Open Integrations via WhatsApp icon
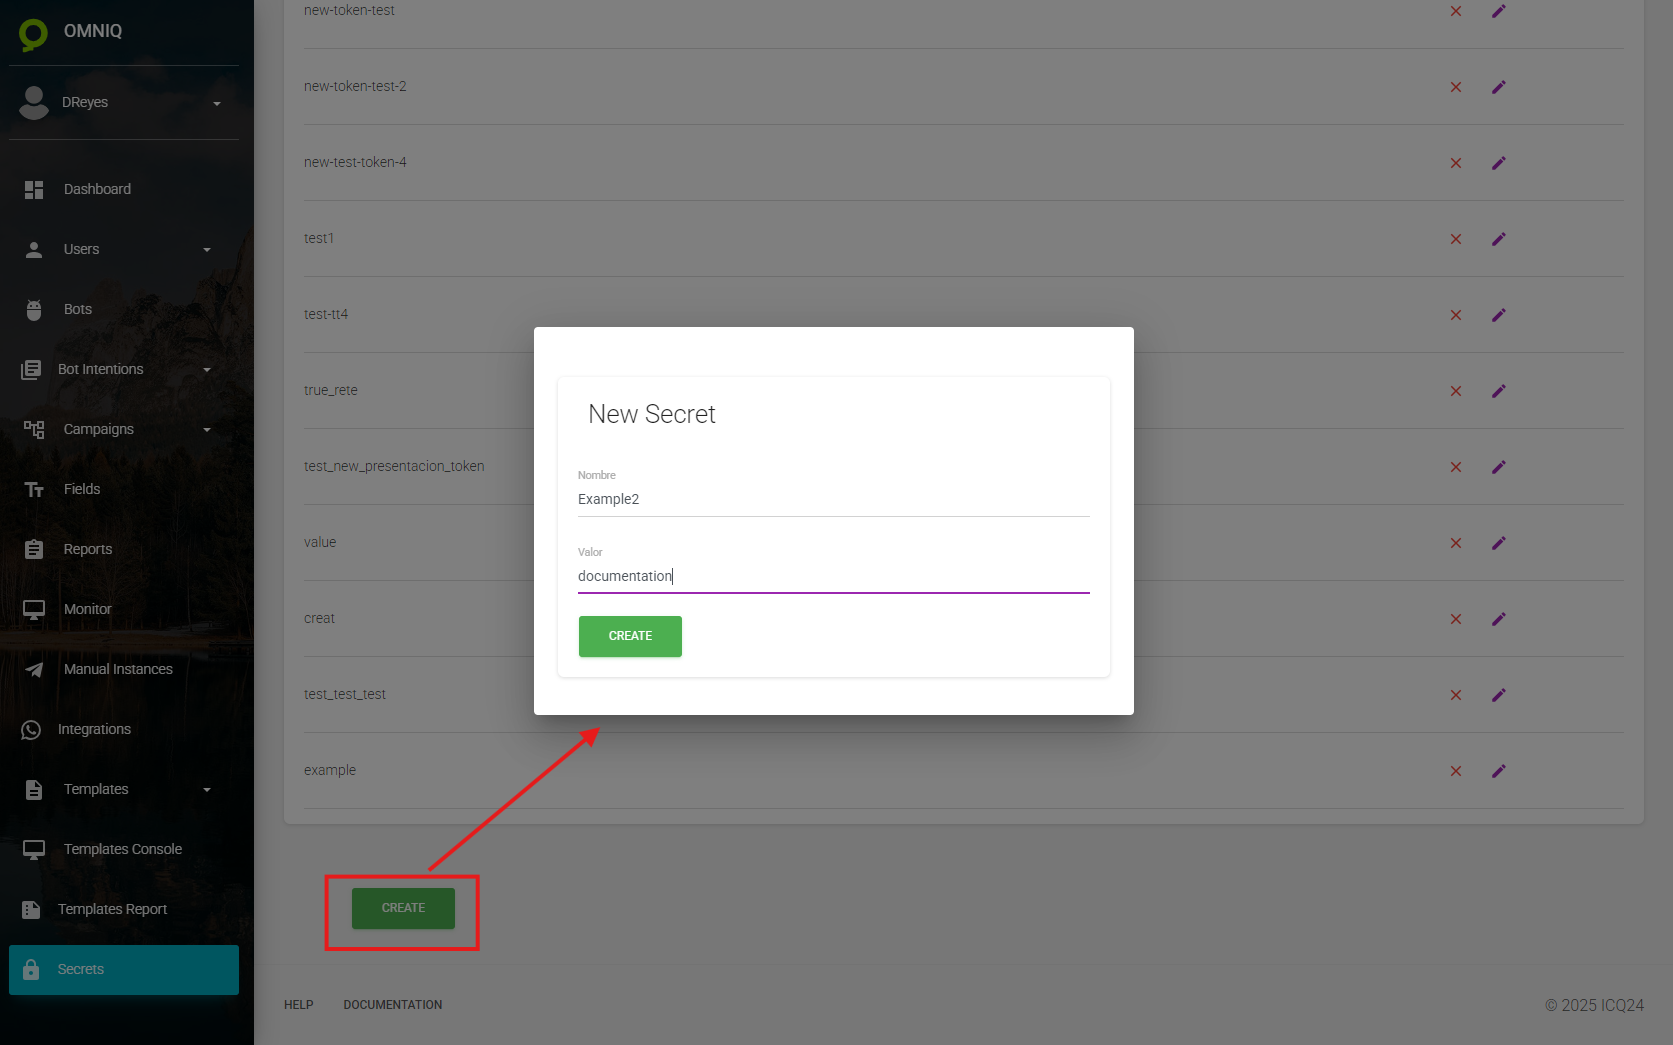 click(32, 730)
